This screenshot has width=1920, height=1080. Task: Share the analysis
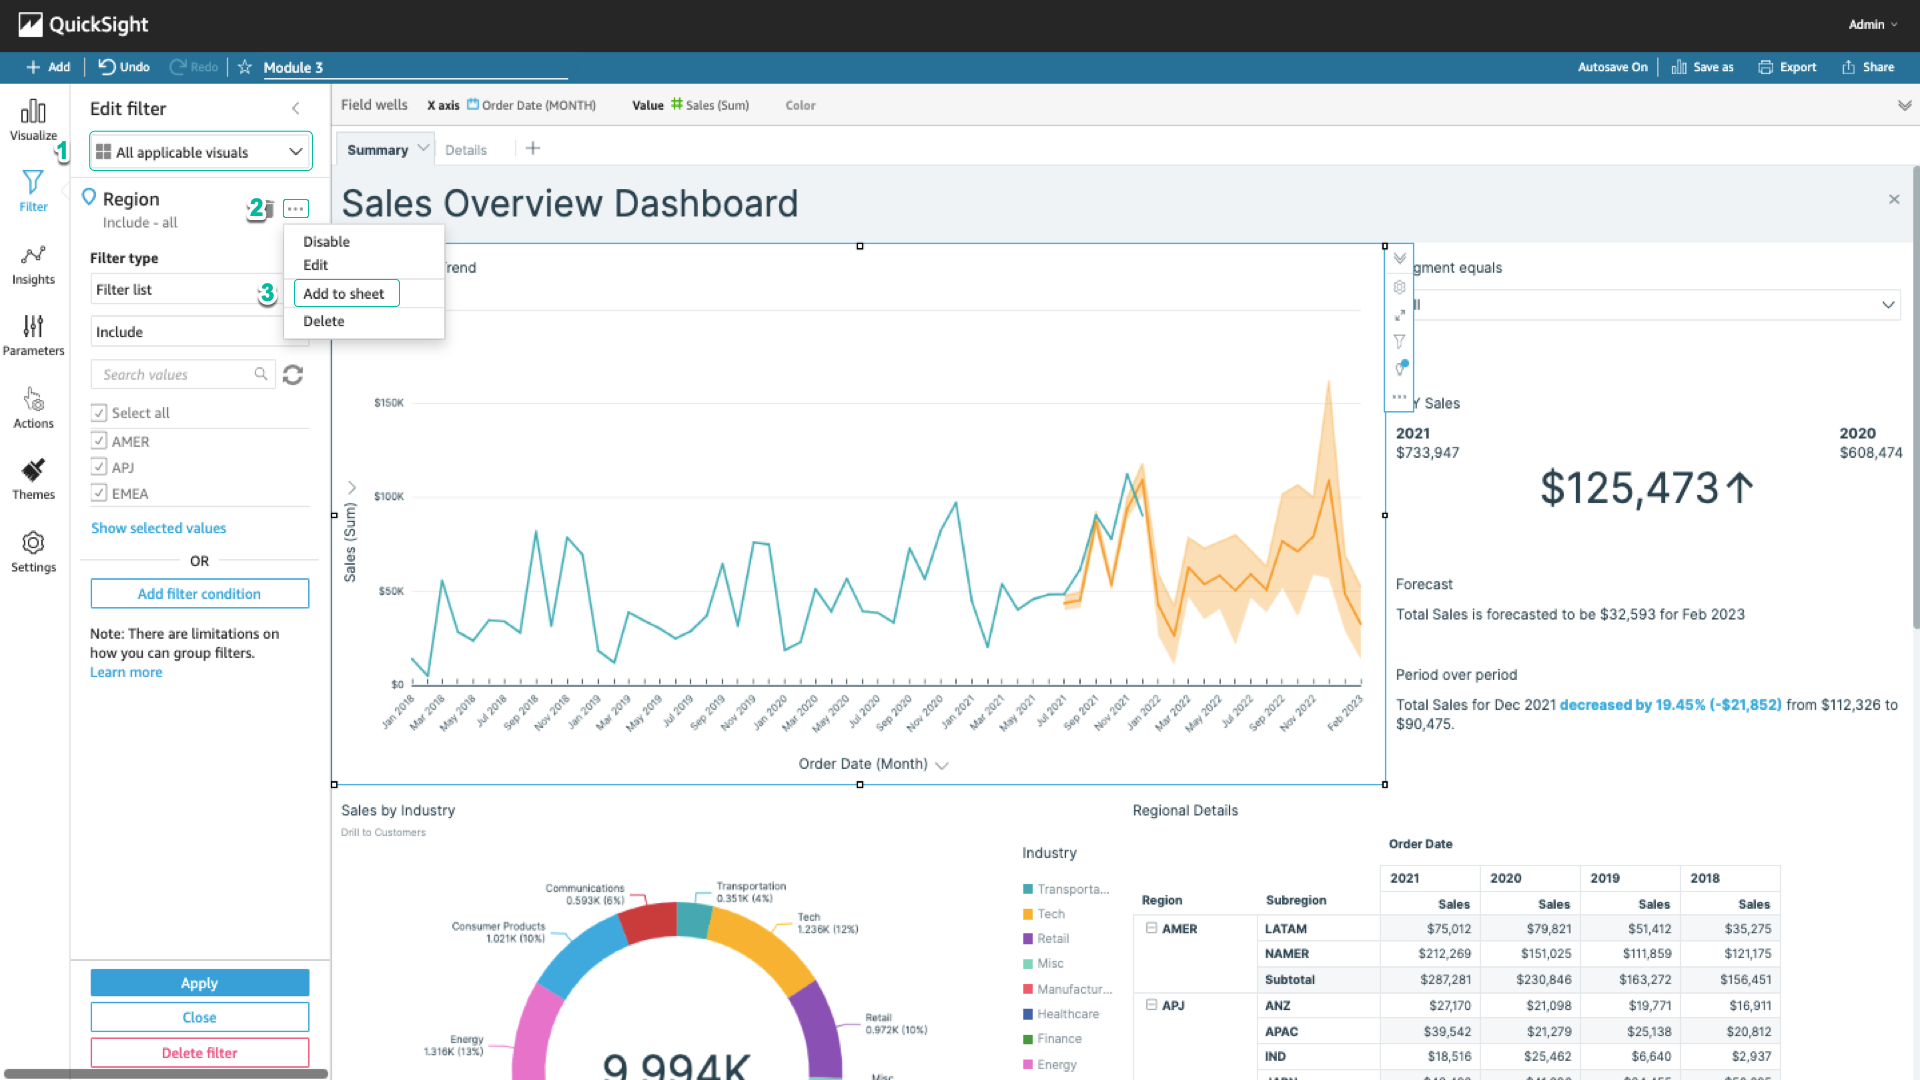(1868, 67)
